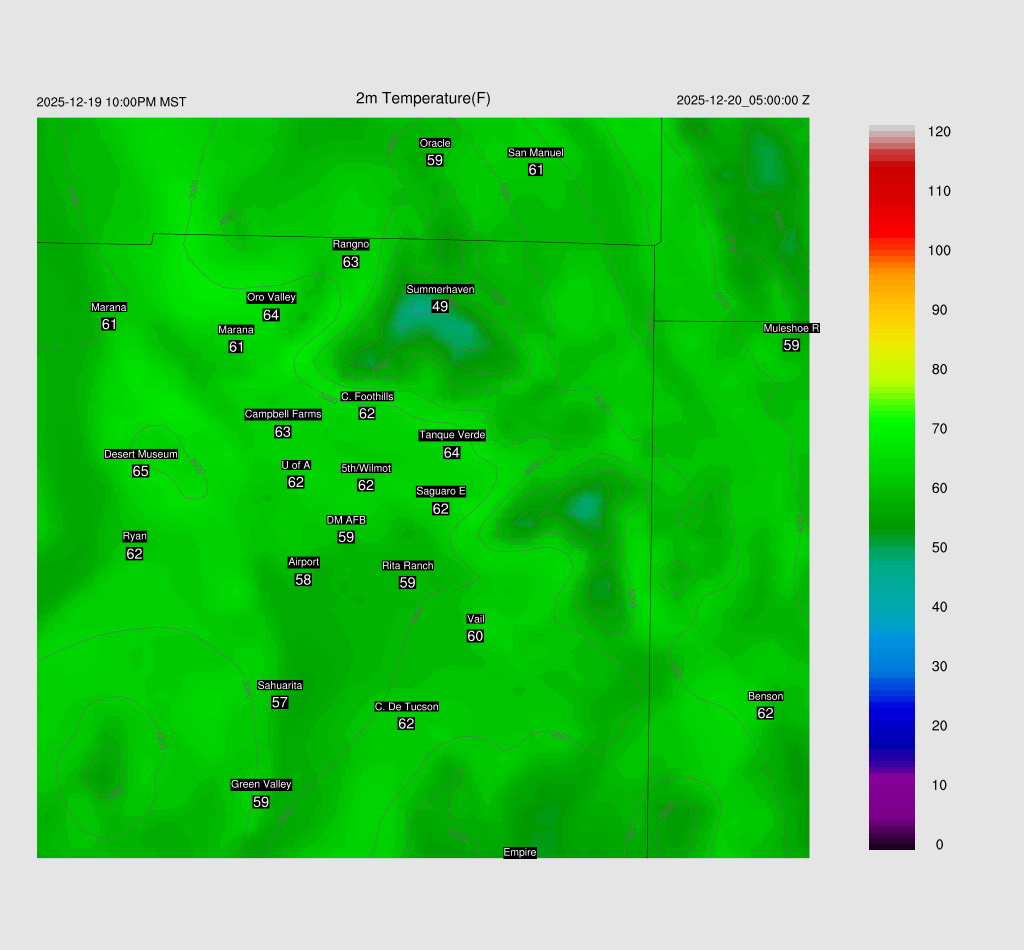Select the Muleshoe R station label
This screenshot has height=950, width=1024.
click(791, 328)
